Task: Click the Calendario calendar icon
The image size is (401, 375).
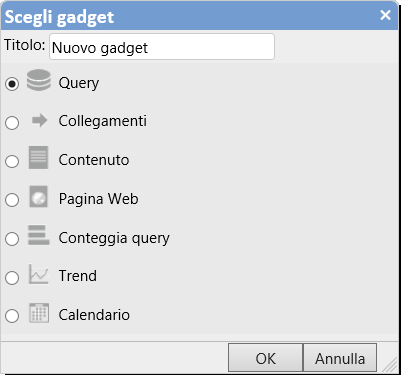Action: [x=39, y=313]
